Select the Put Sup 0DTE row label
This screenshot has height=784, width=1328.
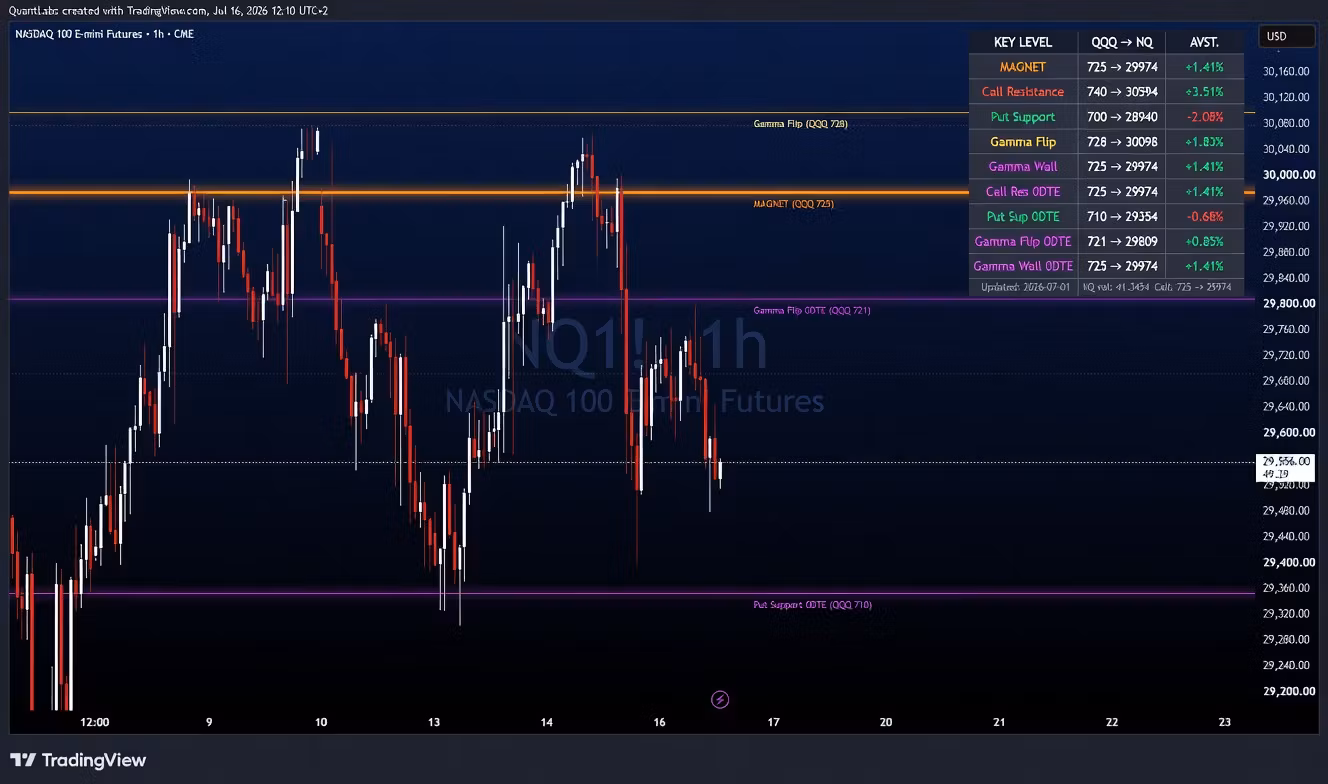1022,216
